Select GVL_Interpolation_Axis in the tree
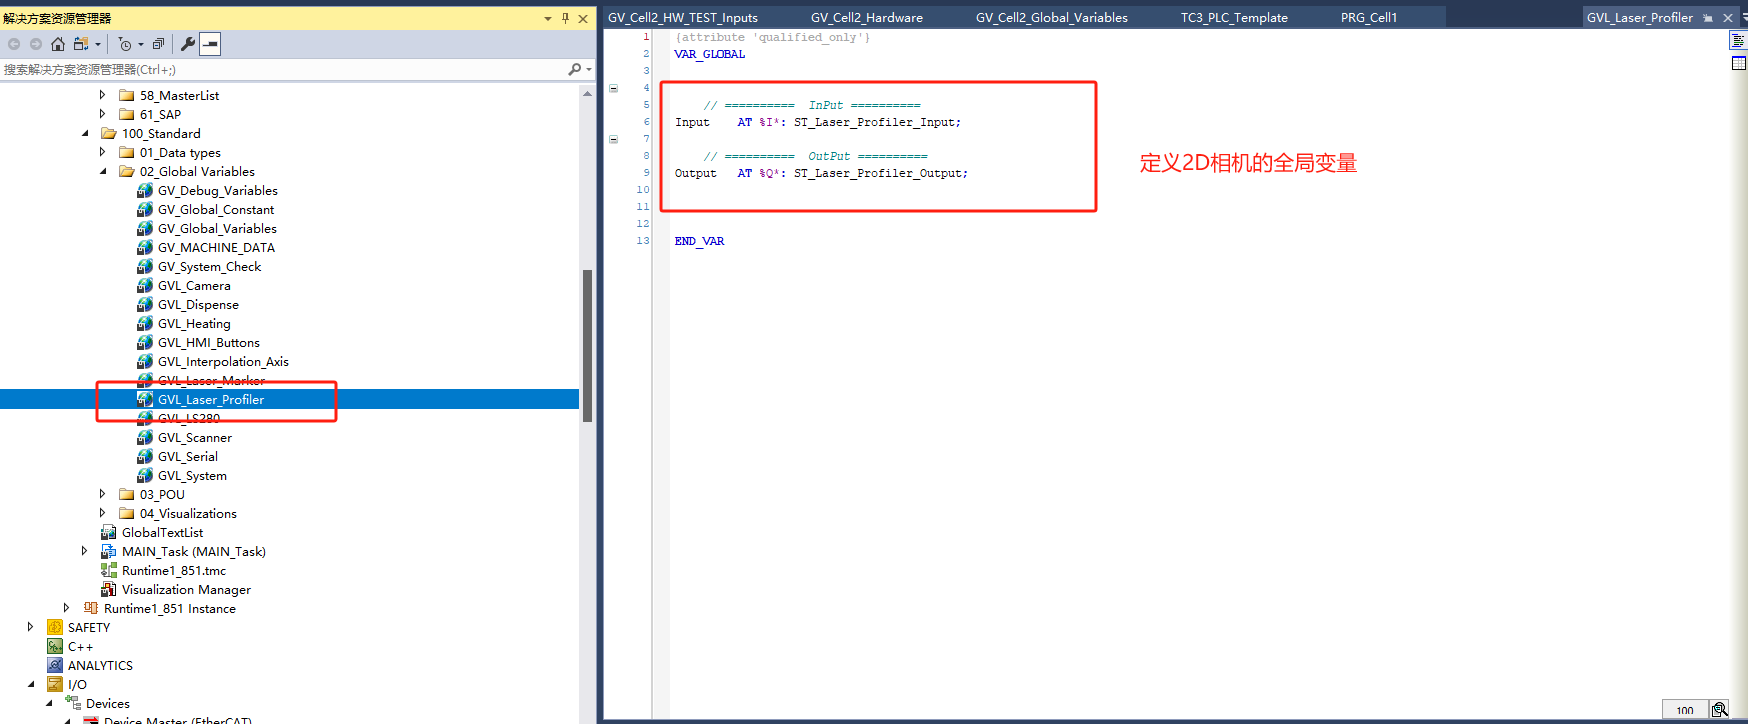 tap(223, 361)
